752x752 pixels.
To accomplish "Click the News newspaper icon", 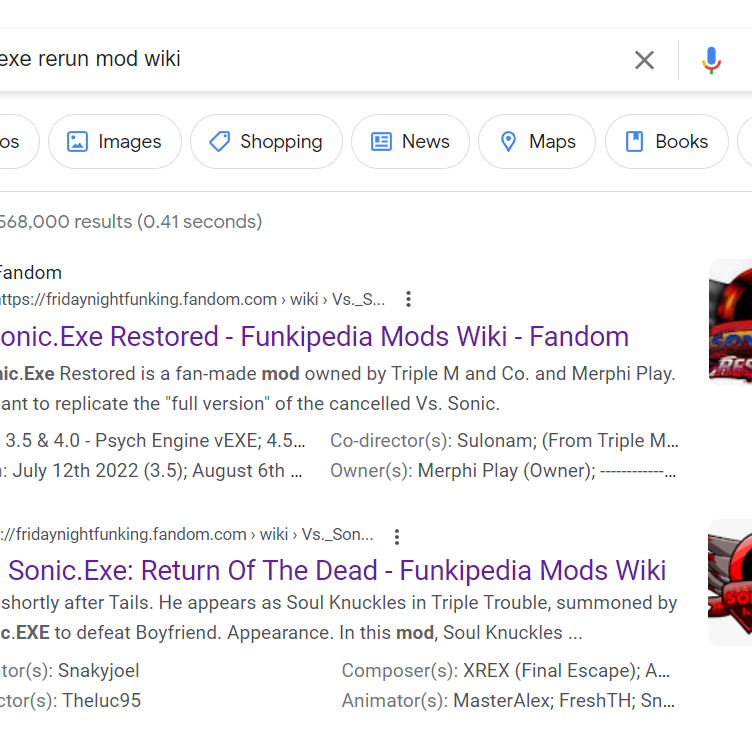I will (x=381, y=142).
